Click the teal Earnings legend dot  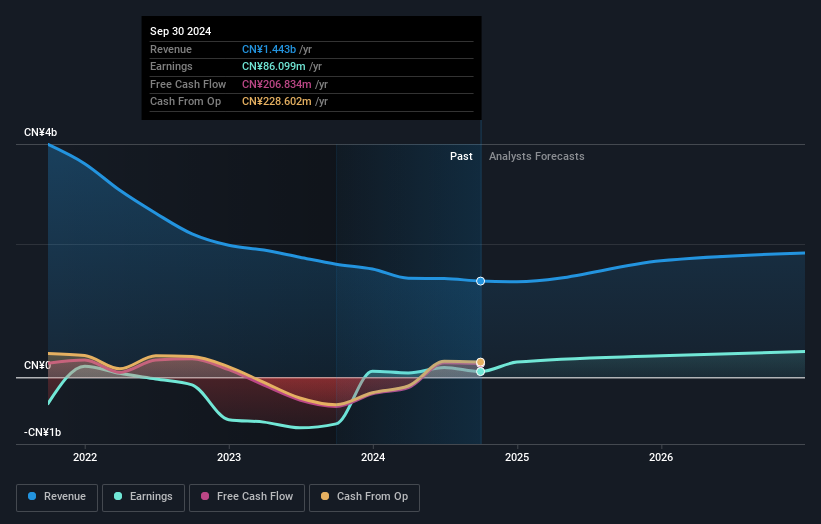[118, 496]
